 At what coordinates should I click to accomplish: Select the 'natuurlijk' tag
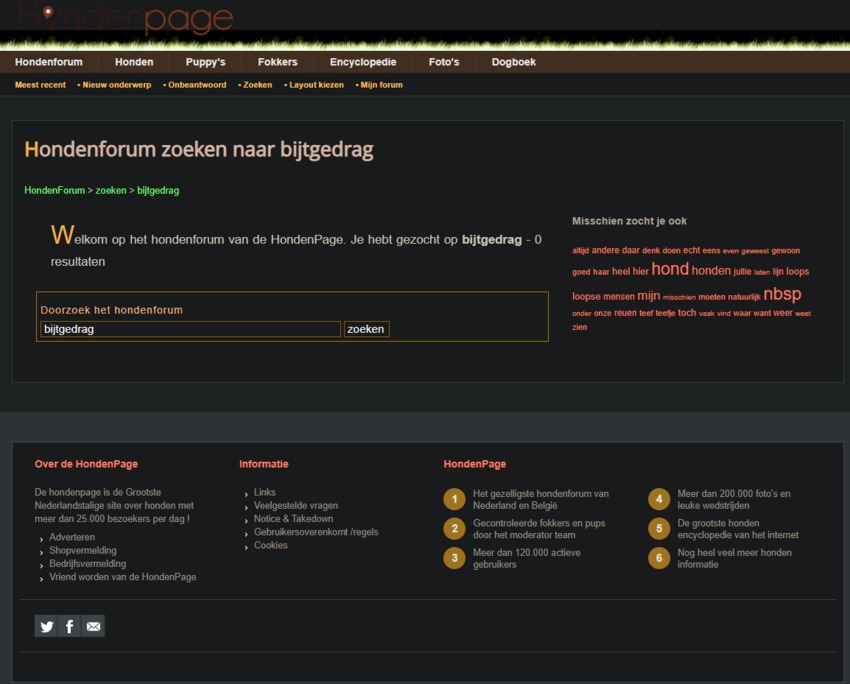click(744, 297)
